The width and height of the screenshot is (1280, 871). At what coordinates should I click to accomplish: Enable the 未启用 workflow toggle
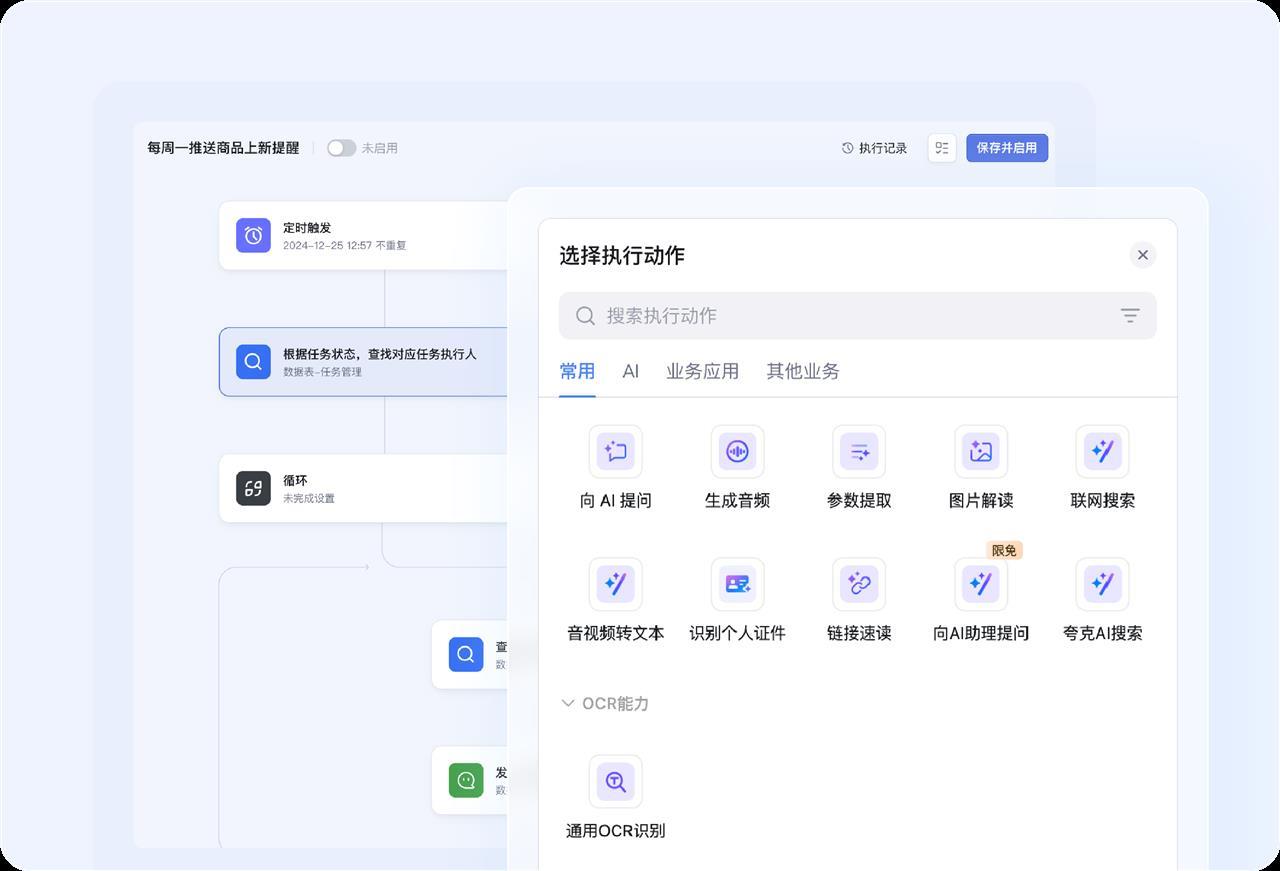click(x=341, y=147)
